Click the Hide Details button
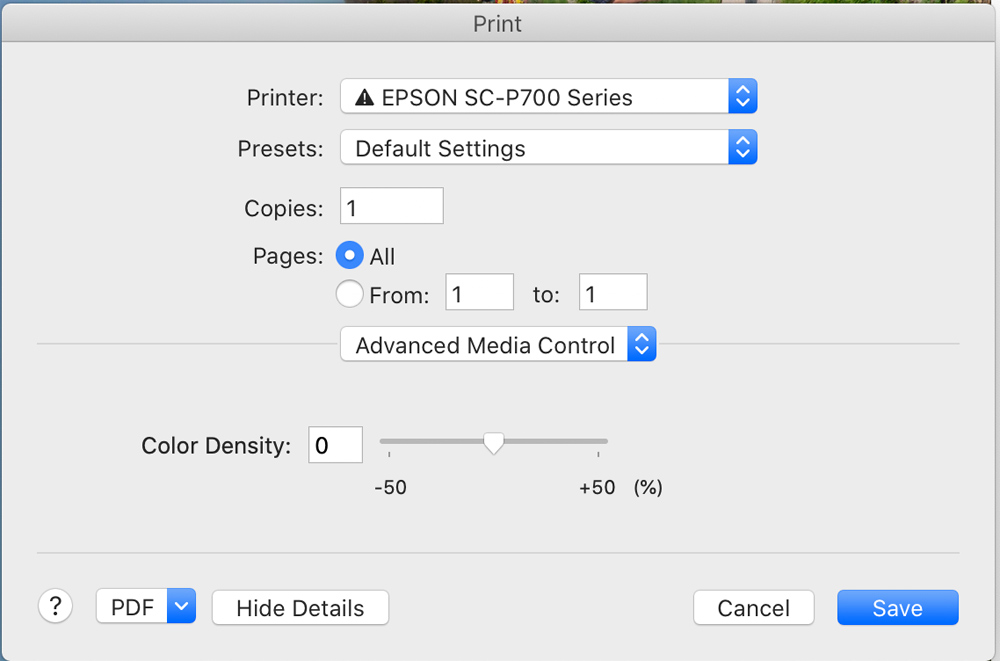1000x661 pixels. pyautogui.click(x=300, y=607)
